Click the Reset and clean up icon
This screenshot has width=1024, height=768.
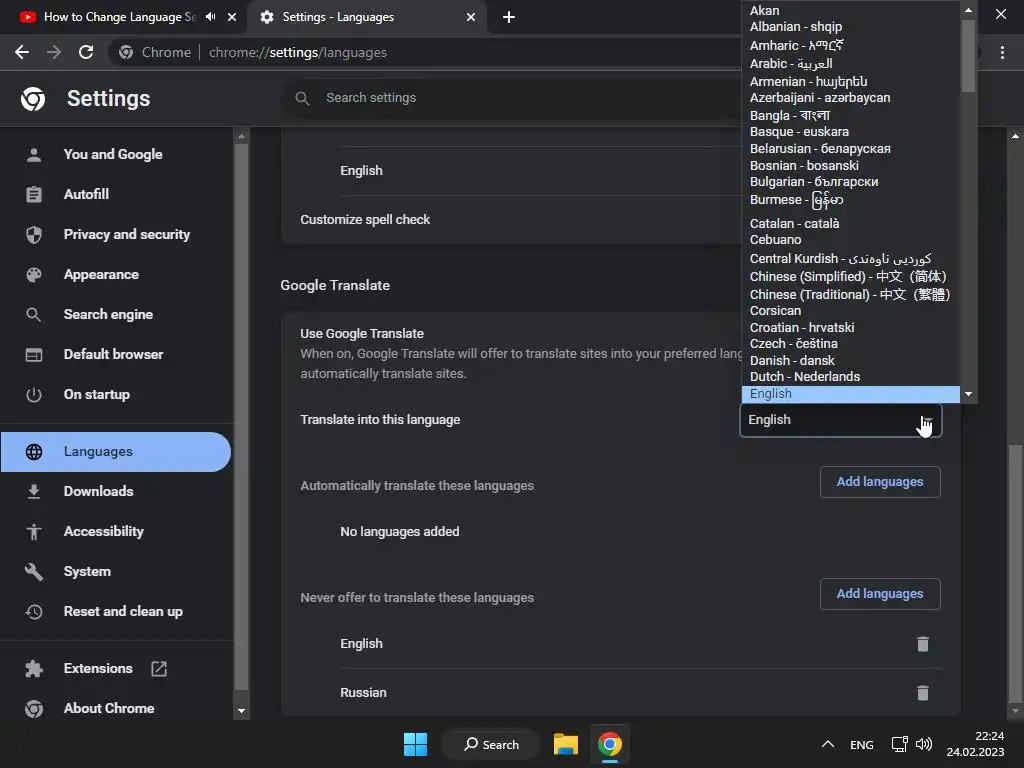(33, 612)
